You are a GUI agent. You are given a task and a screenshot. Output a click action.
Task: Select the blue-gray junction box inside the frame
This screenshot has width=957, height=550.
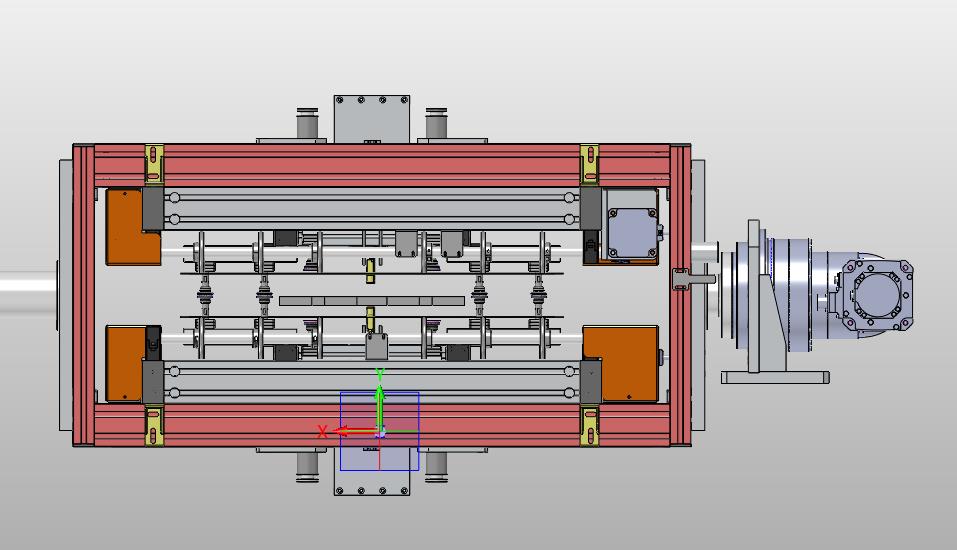click(633, 235)
